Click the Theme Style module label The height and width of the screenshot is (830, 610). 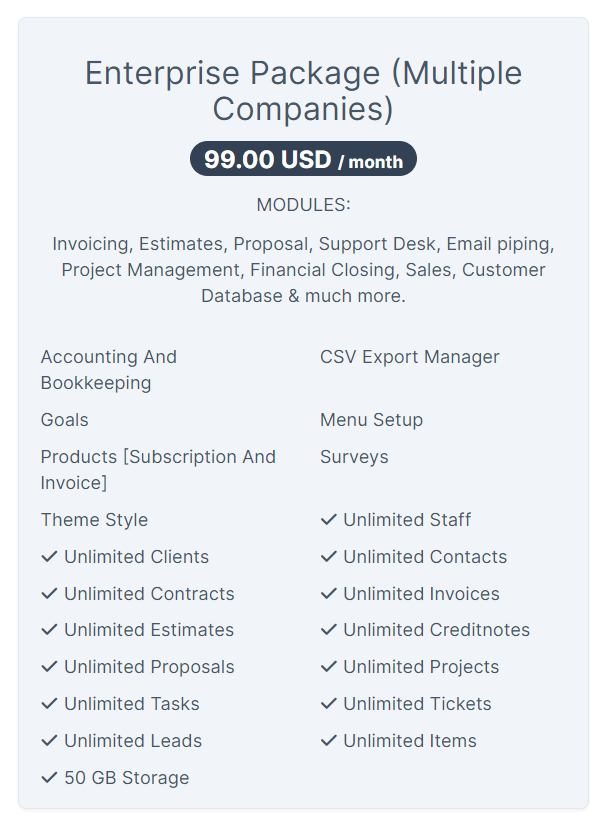click(94, 520)
